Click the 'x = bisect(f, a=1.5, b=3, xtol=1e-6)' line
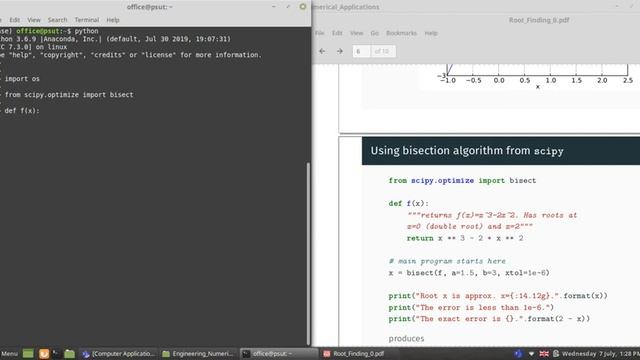 (x=469, y=273)
